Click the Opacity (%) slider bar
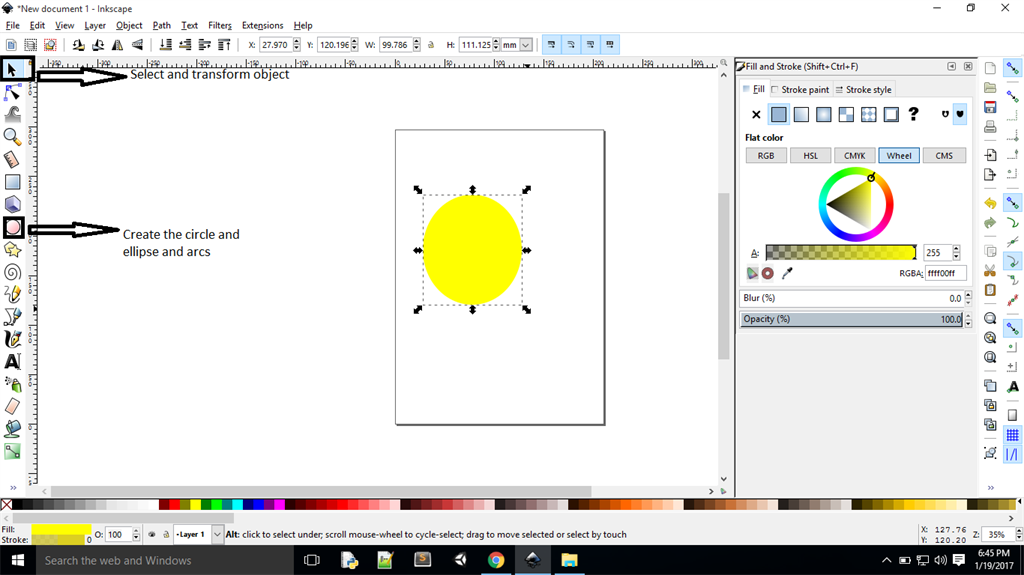The image size is (1024, 575). pyautogui.click(x=850, y=320)
